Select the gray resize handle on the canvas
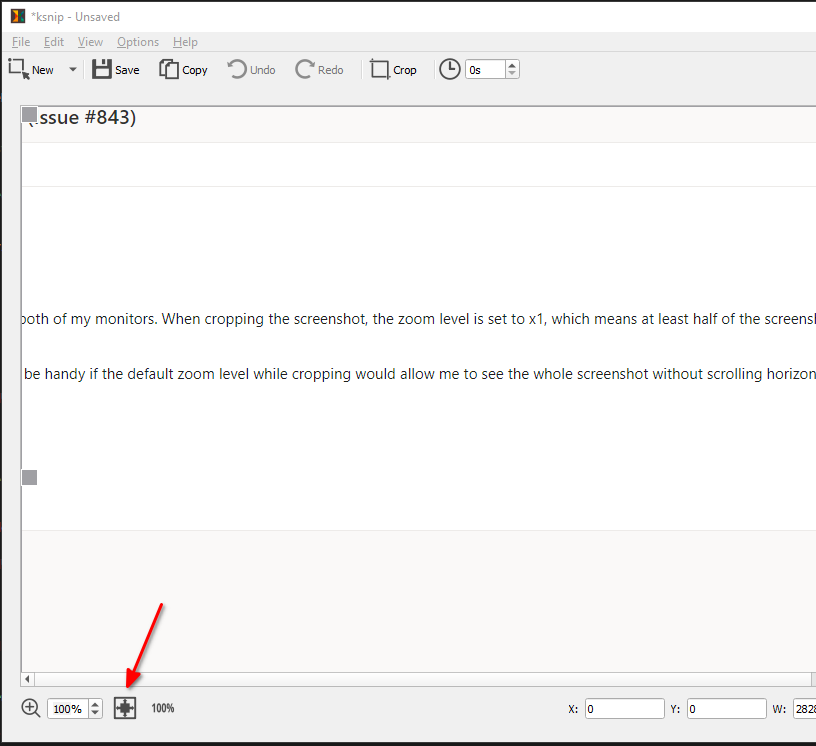The image size is (816, 746). (29, 477)
